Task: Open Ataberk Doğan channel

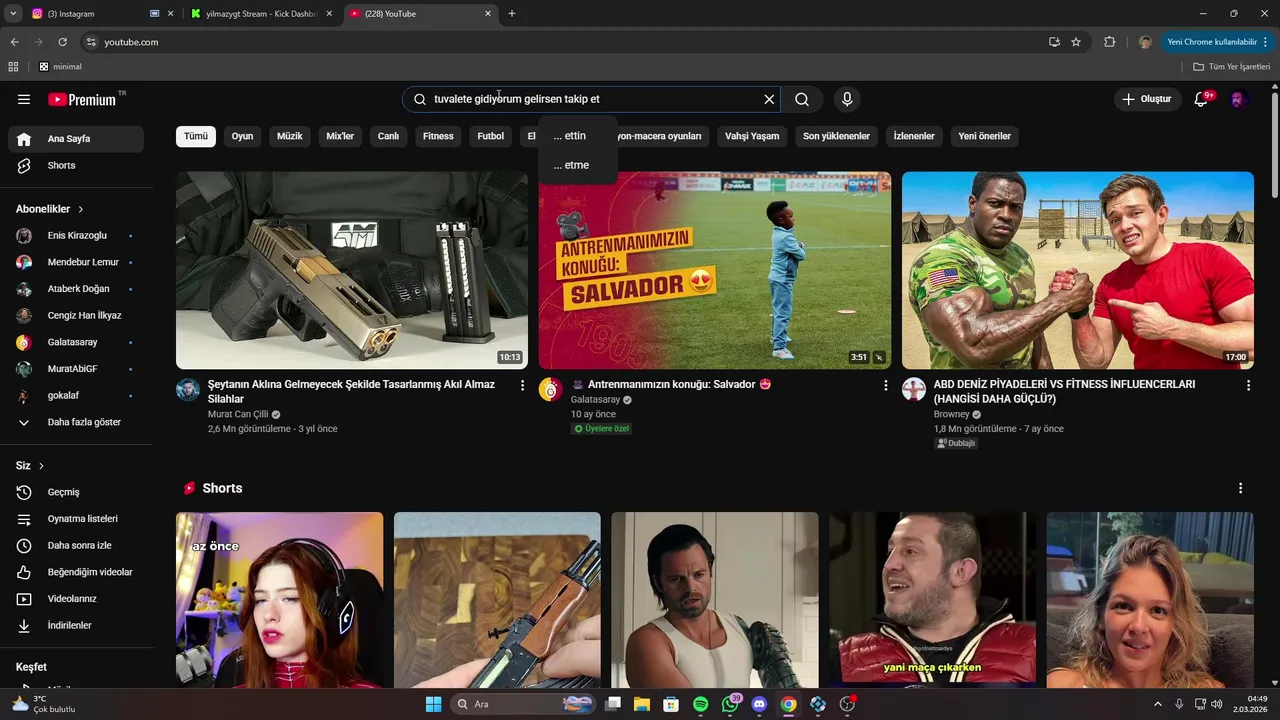Action: (x=76, y=289)
